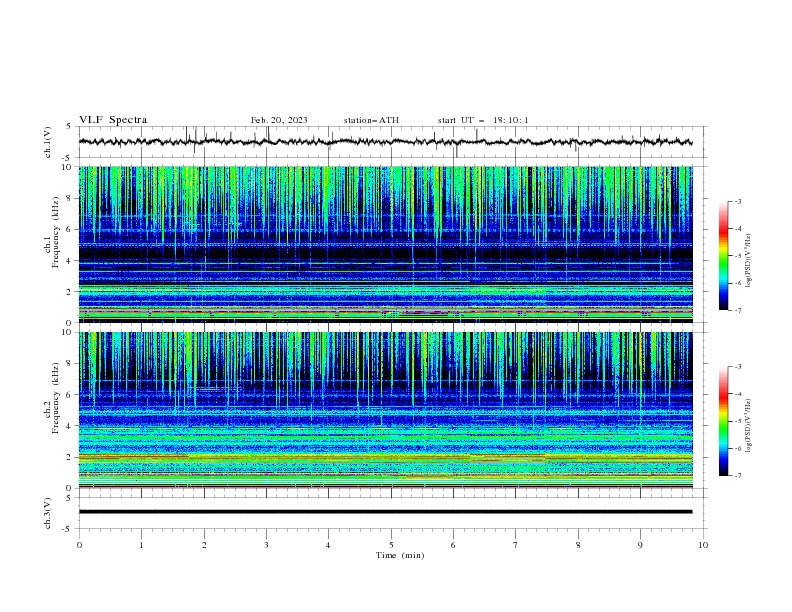Click the time axis tick label "5"
792x612 pixels.
391,545
